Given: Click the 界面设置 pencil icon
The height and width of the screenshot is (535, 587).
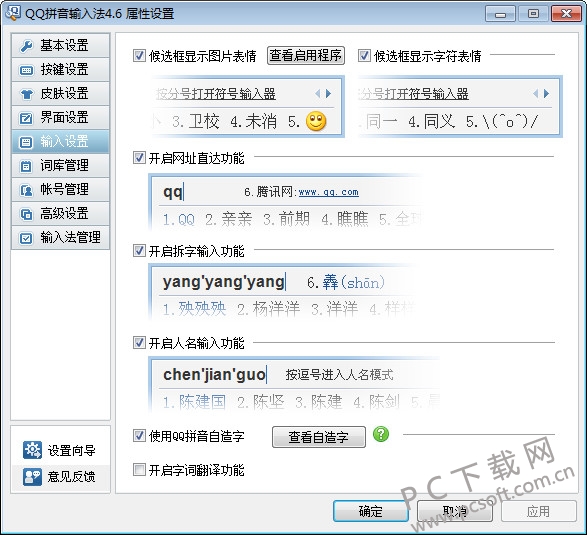Looking at the screenshot, I should (x=26, y=118).
